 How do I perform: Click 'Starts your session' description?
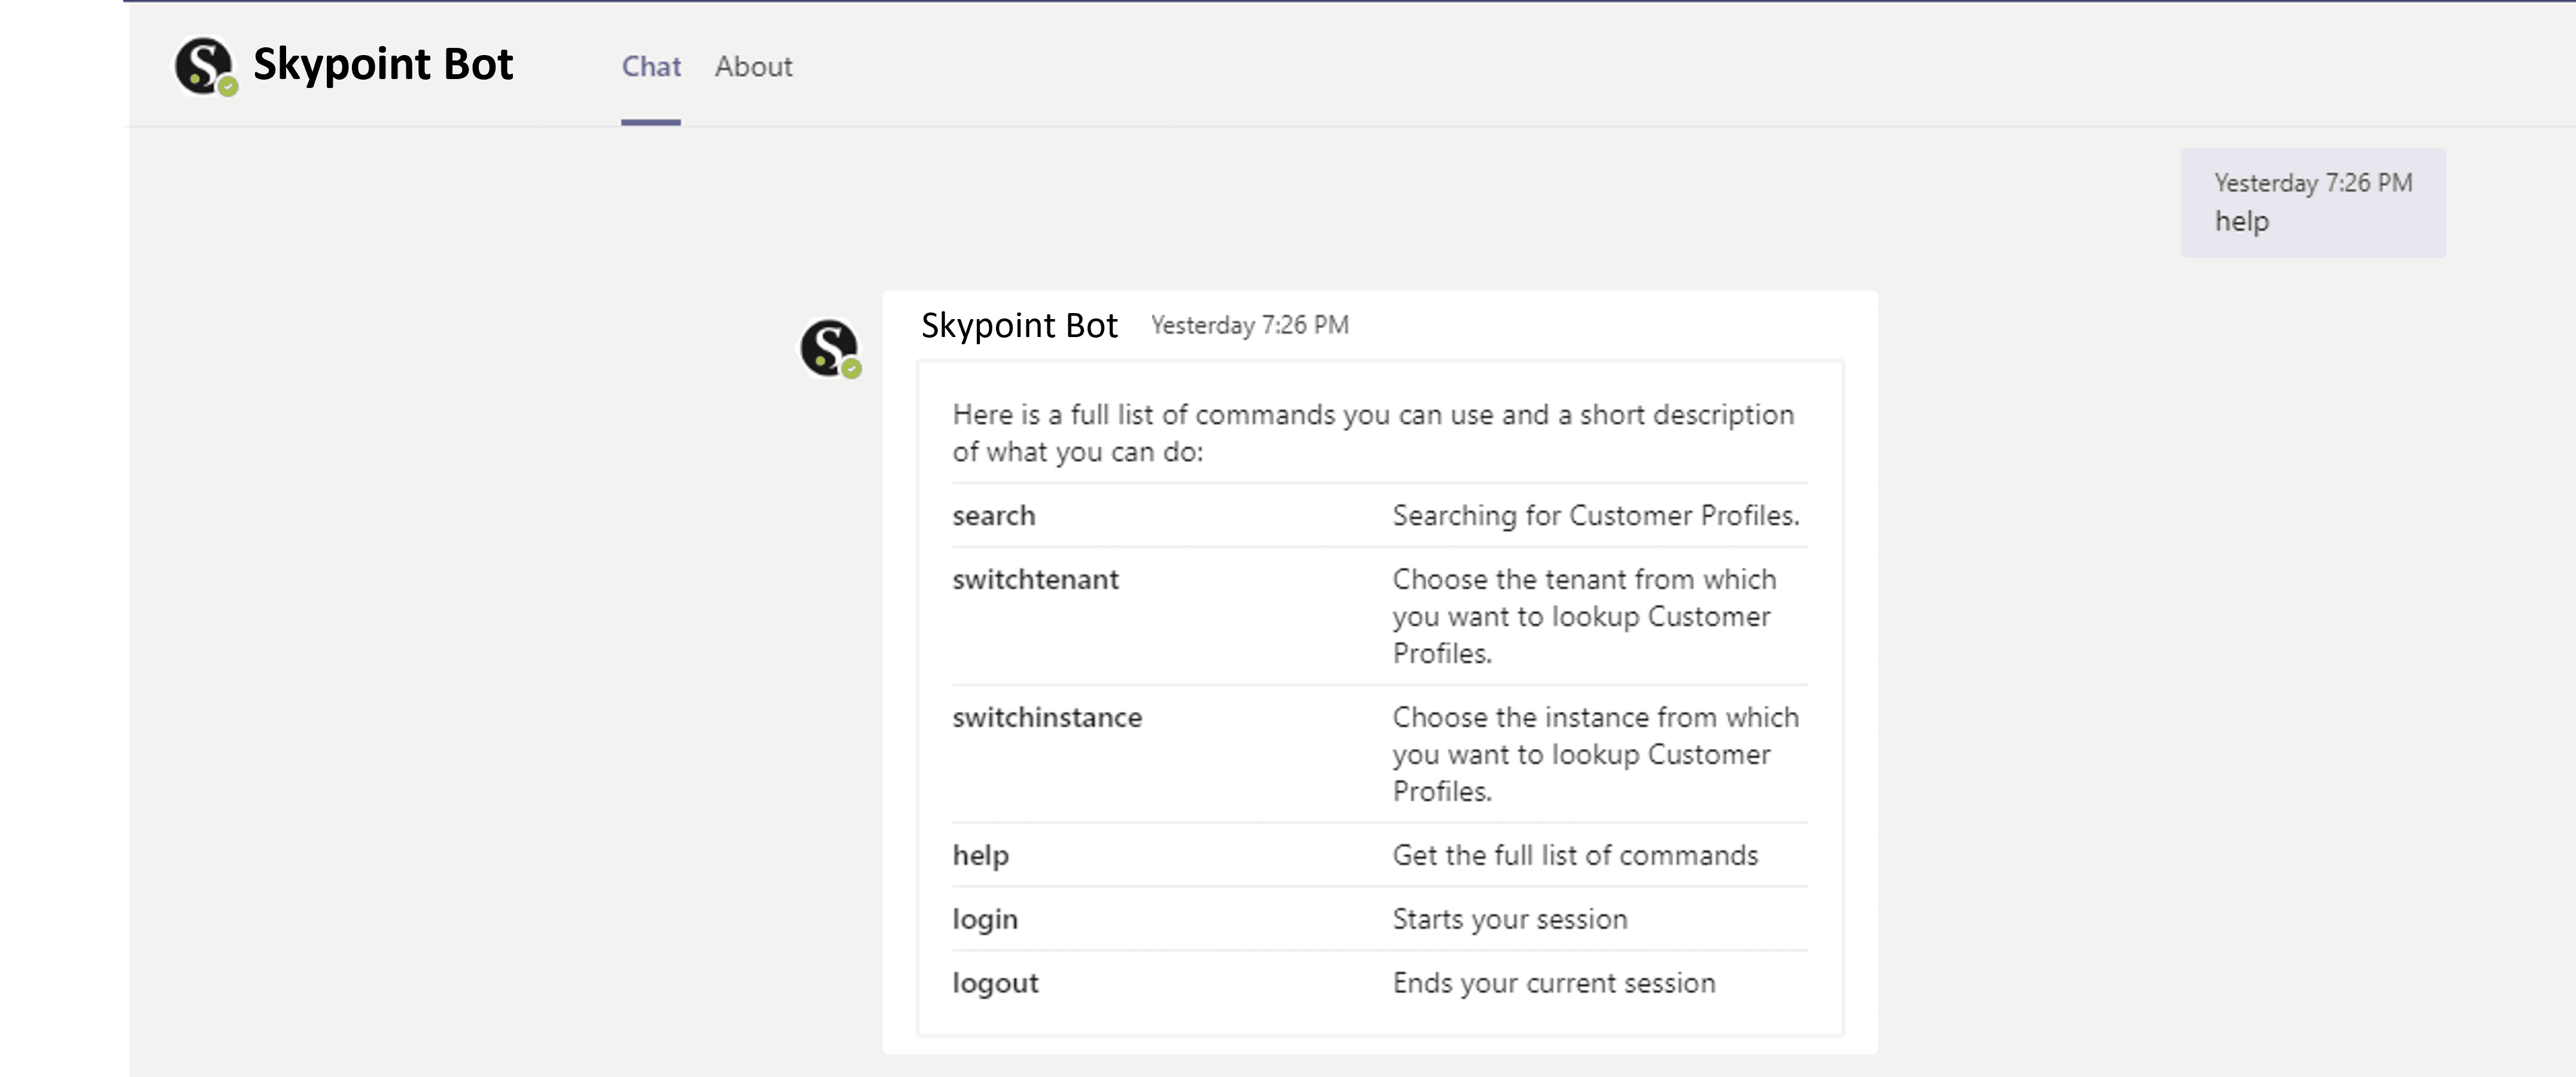pos(1510,920)
